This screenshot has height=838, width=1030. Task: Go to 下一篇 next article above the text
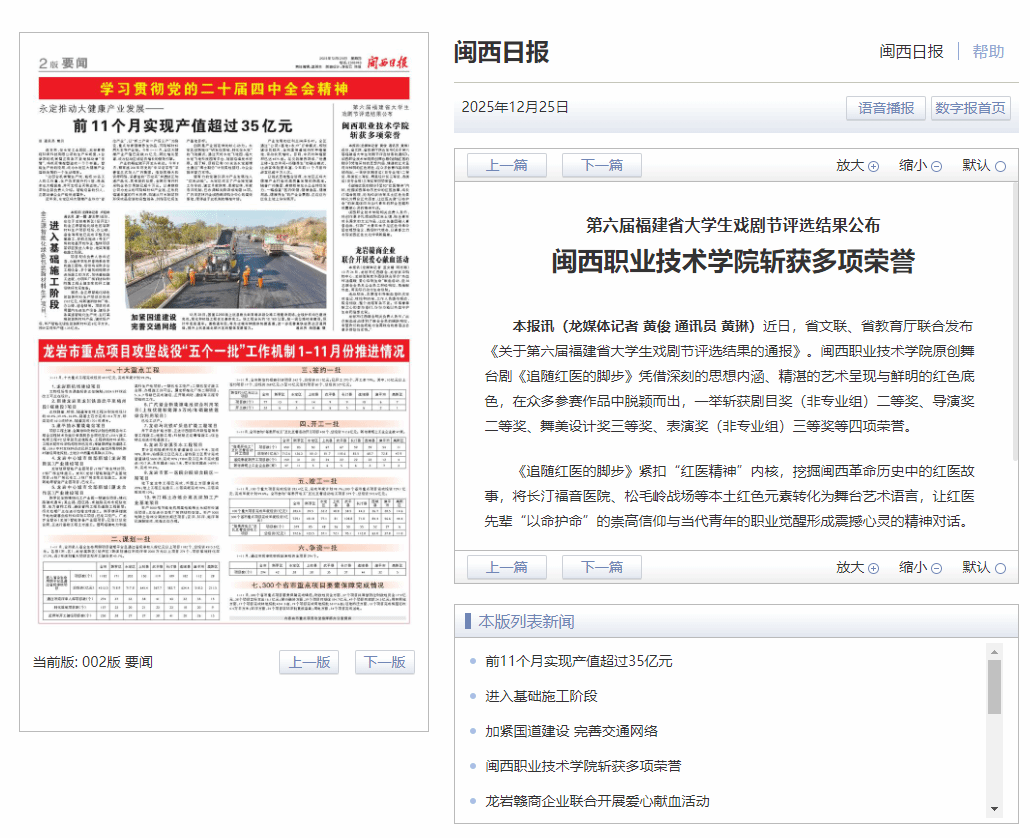[602, 165]
